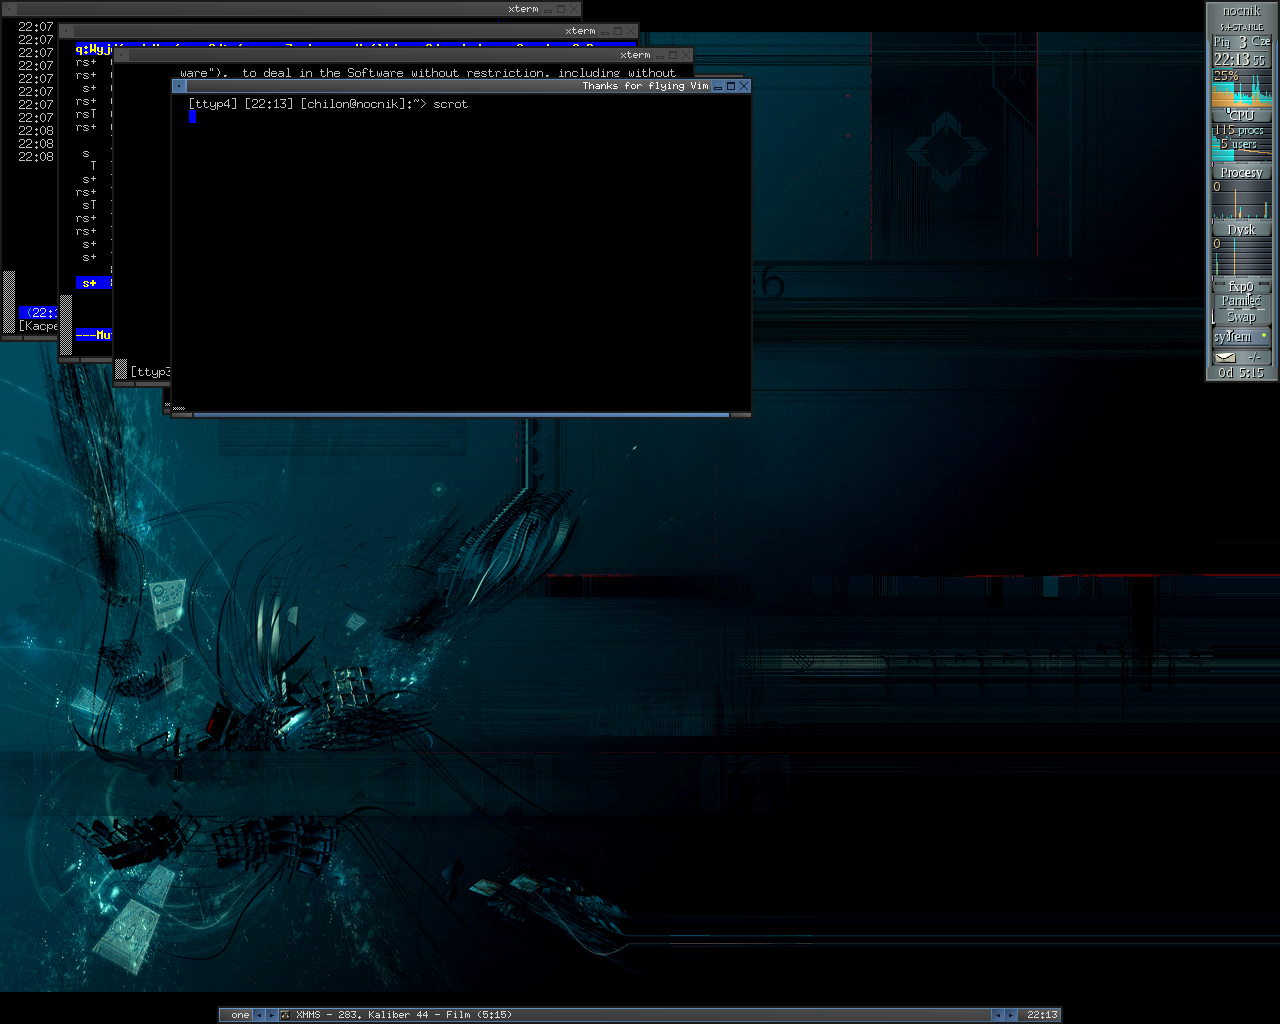Click the XMMS icon in the taskbar
This screenshot has height=1024, width=1280.
[x=285, y=1015]
